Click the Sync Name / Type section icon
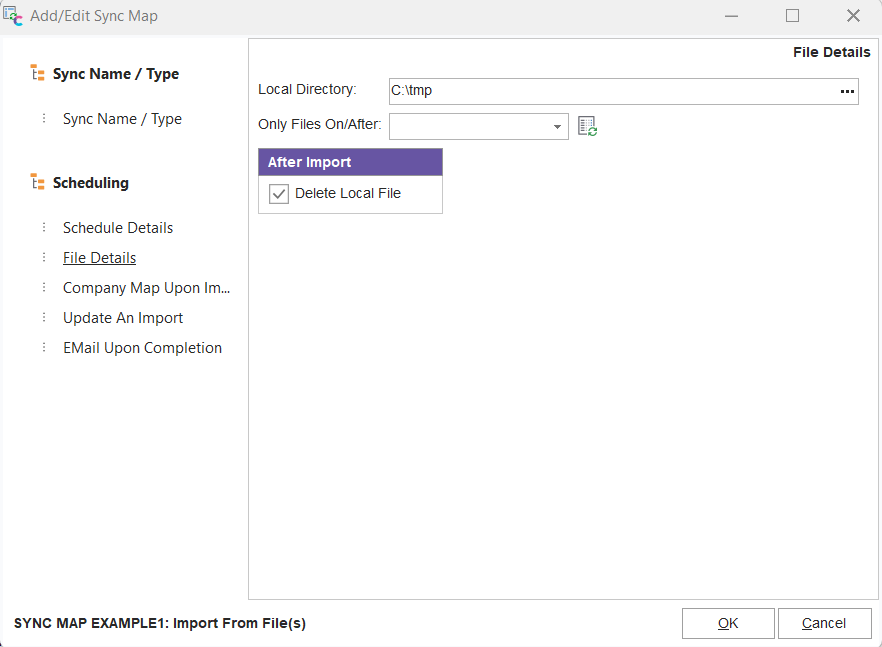Screen dimensions: 882x647 click(x=38, y=73)
